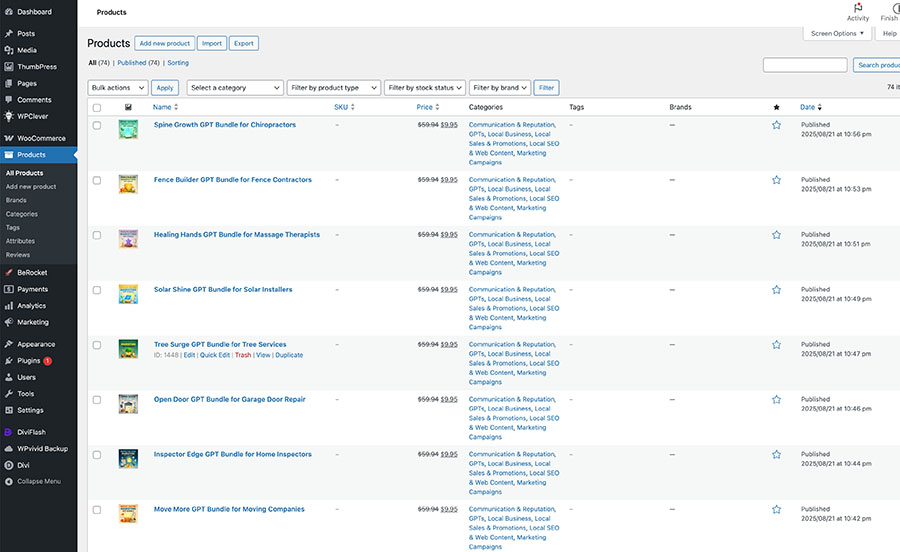Click the image column header icon

128,107
